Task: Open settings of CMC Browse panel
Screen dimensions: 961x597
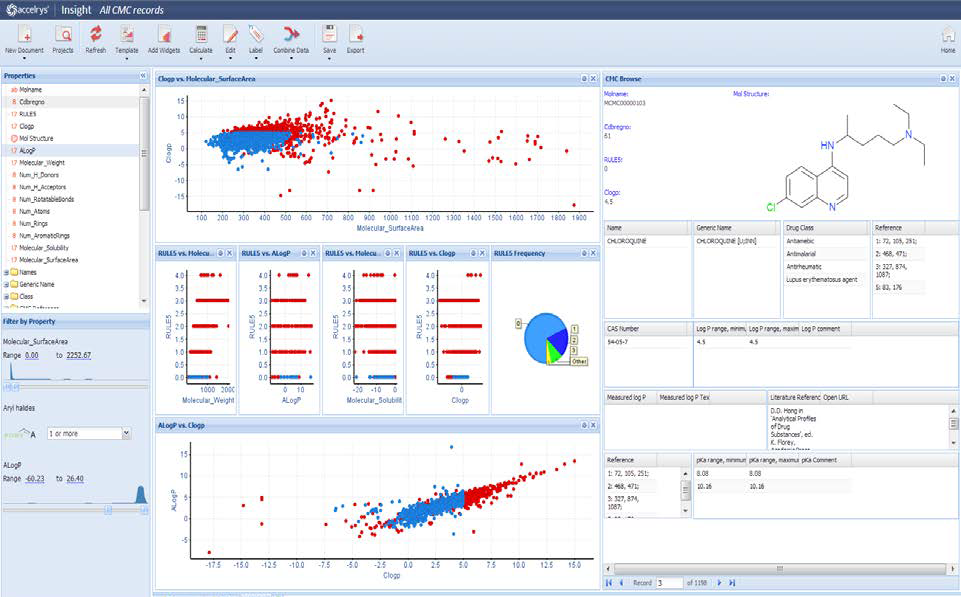Action: [943, 79]
